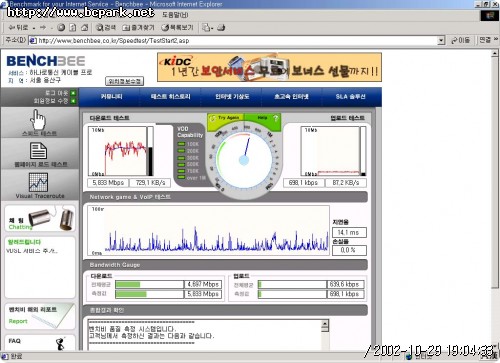Open the 채팅 Chatting tin-can panel
The width and height of the screenshot is (500, 363).
(x=40, y=218)
